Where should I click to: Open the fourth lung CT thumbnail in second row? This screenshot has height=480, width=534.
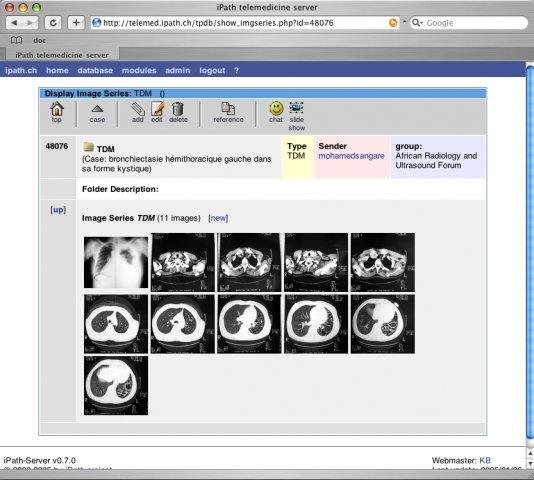316,324
